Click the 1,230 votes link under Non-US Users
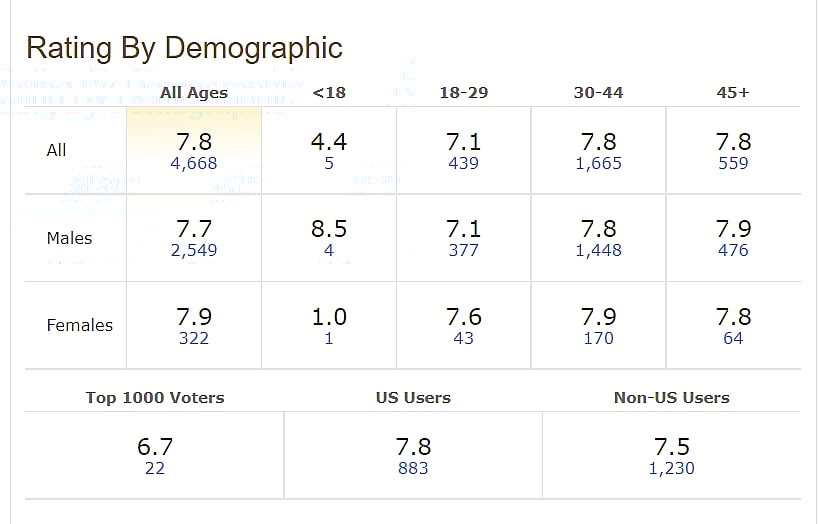This screenshot has height=524, width=818. (x=672, y=468)
